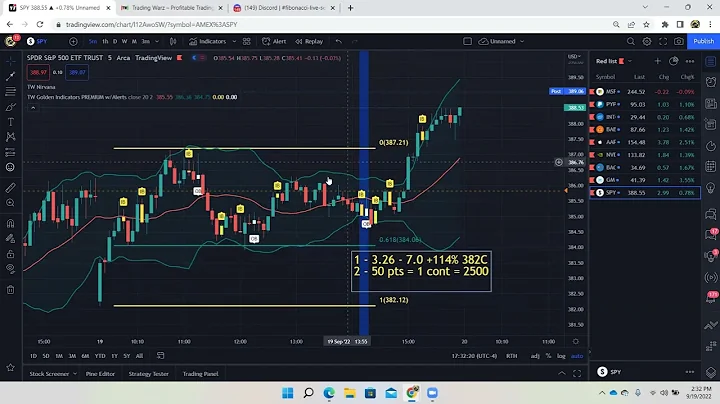The image size is (720, 404).
Task: Open the Strategy Tester tab
Action: coord(148,374)
